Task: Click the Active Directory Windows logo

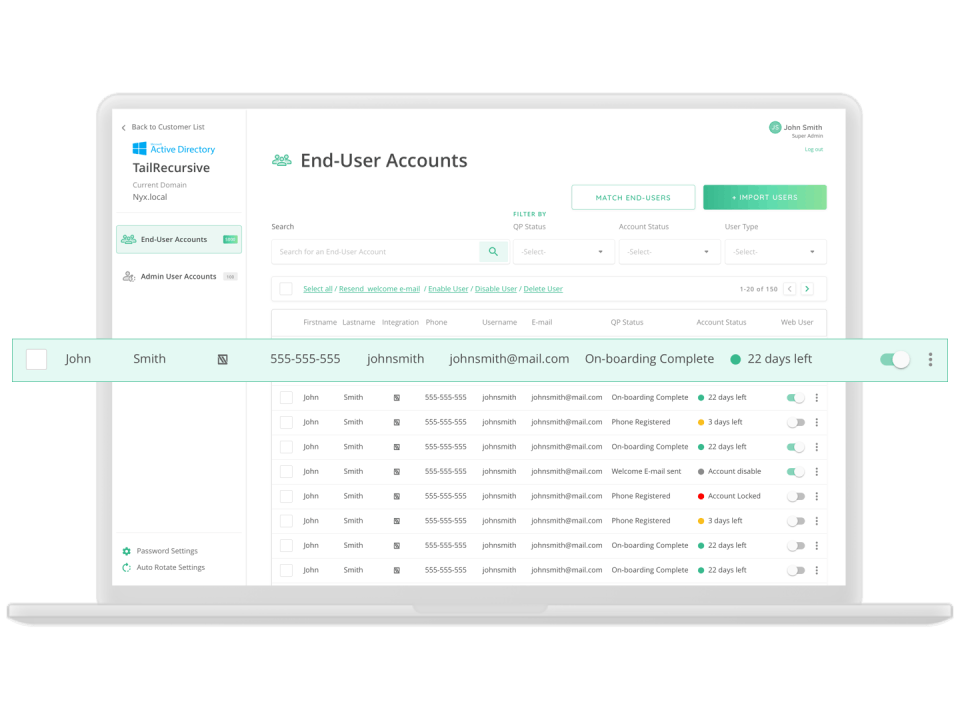Action: pyautogui.click(x=140, y=149)
